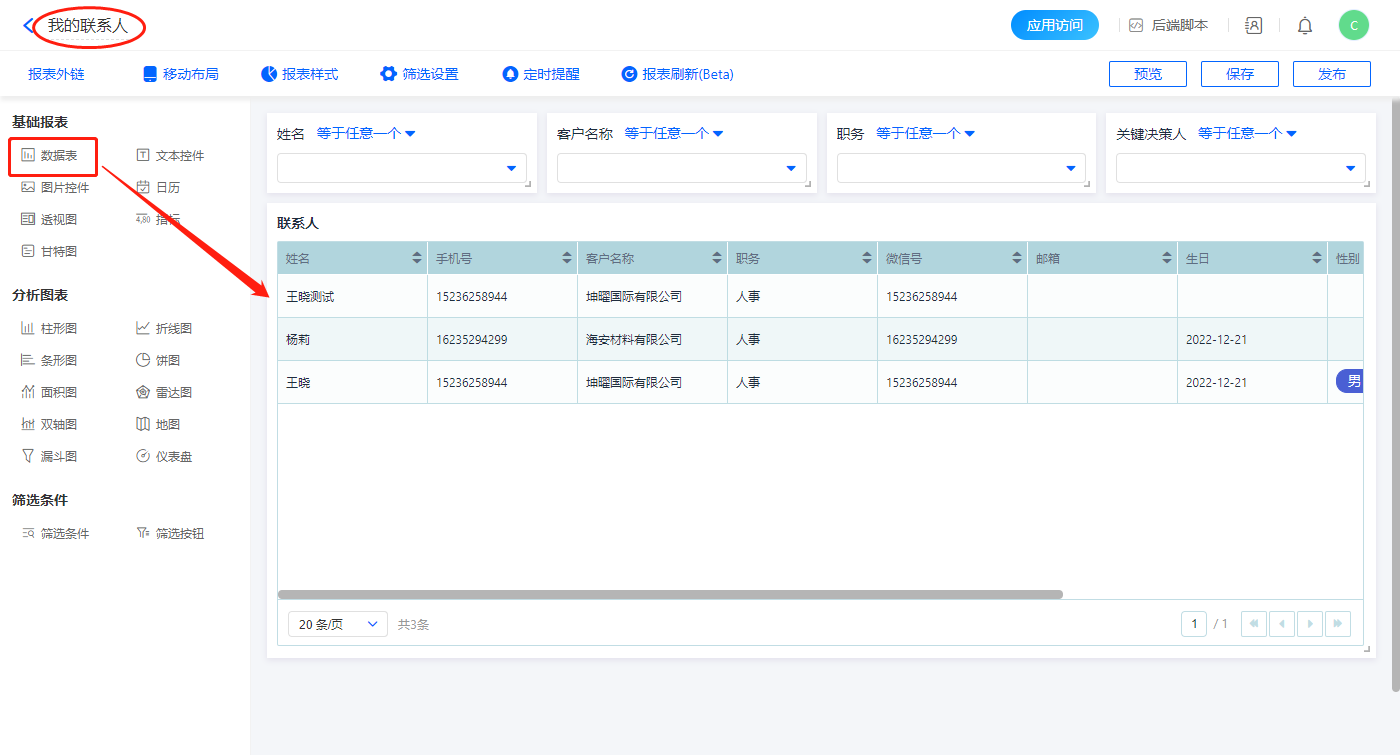Image resolution: width=1400 pixels, height=755 pixels.
Task: Open 筛选设置 in the toolbar
Action: click(x=419, y=74)
